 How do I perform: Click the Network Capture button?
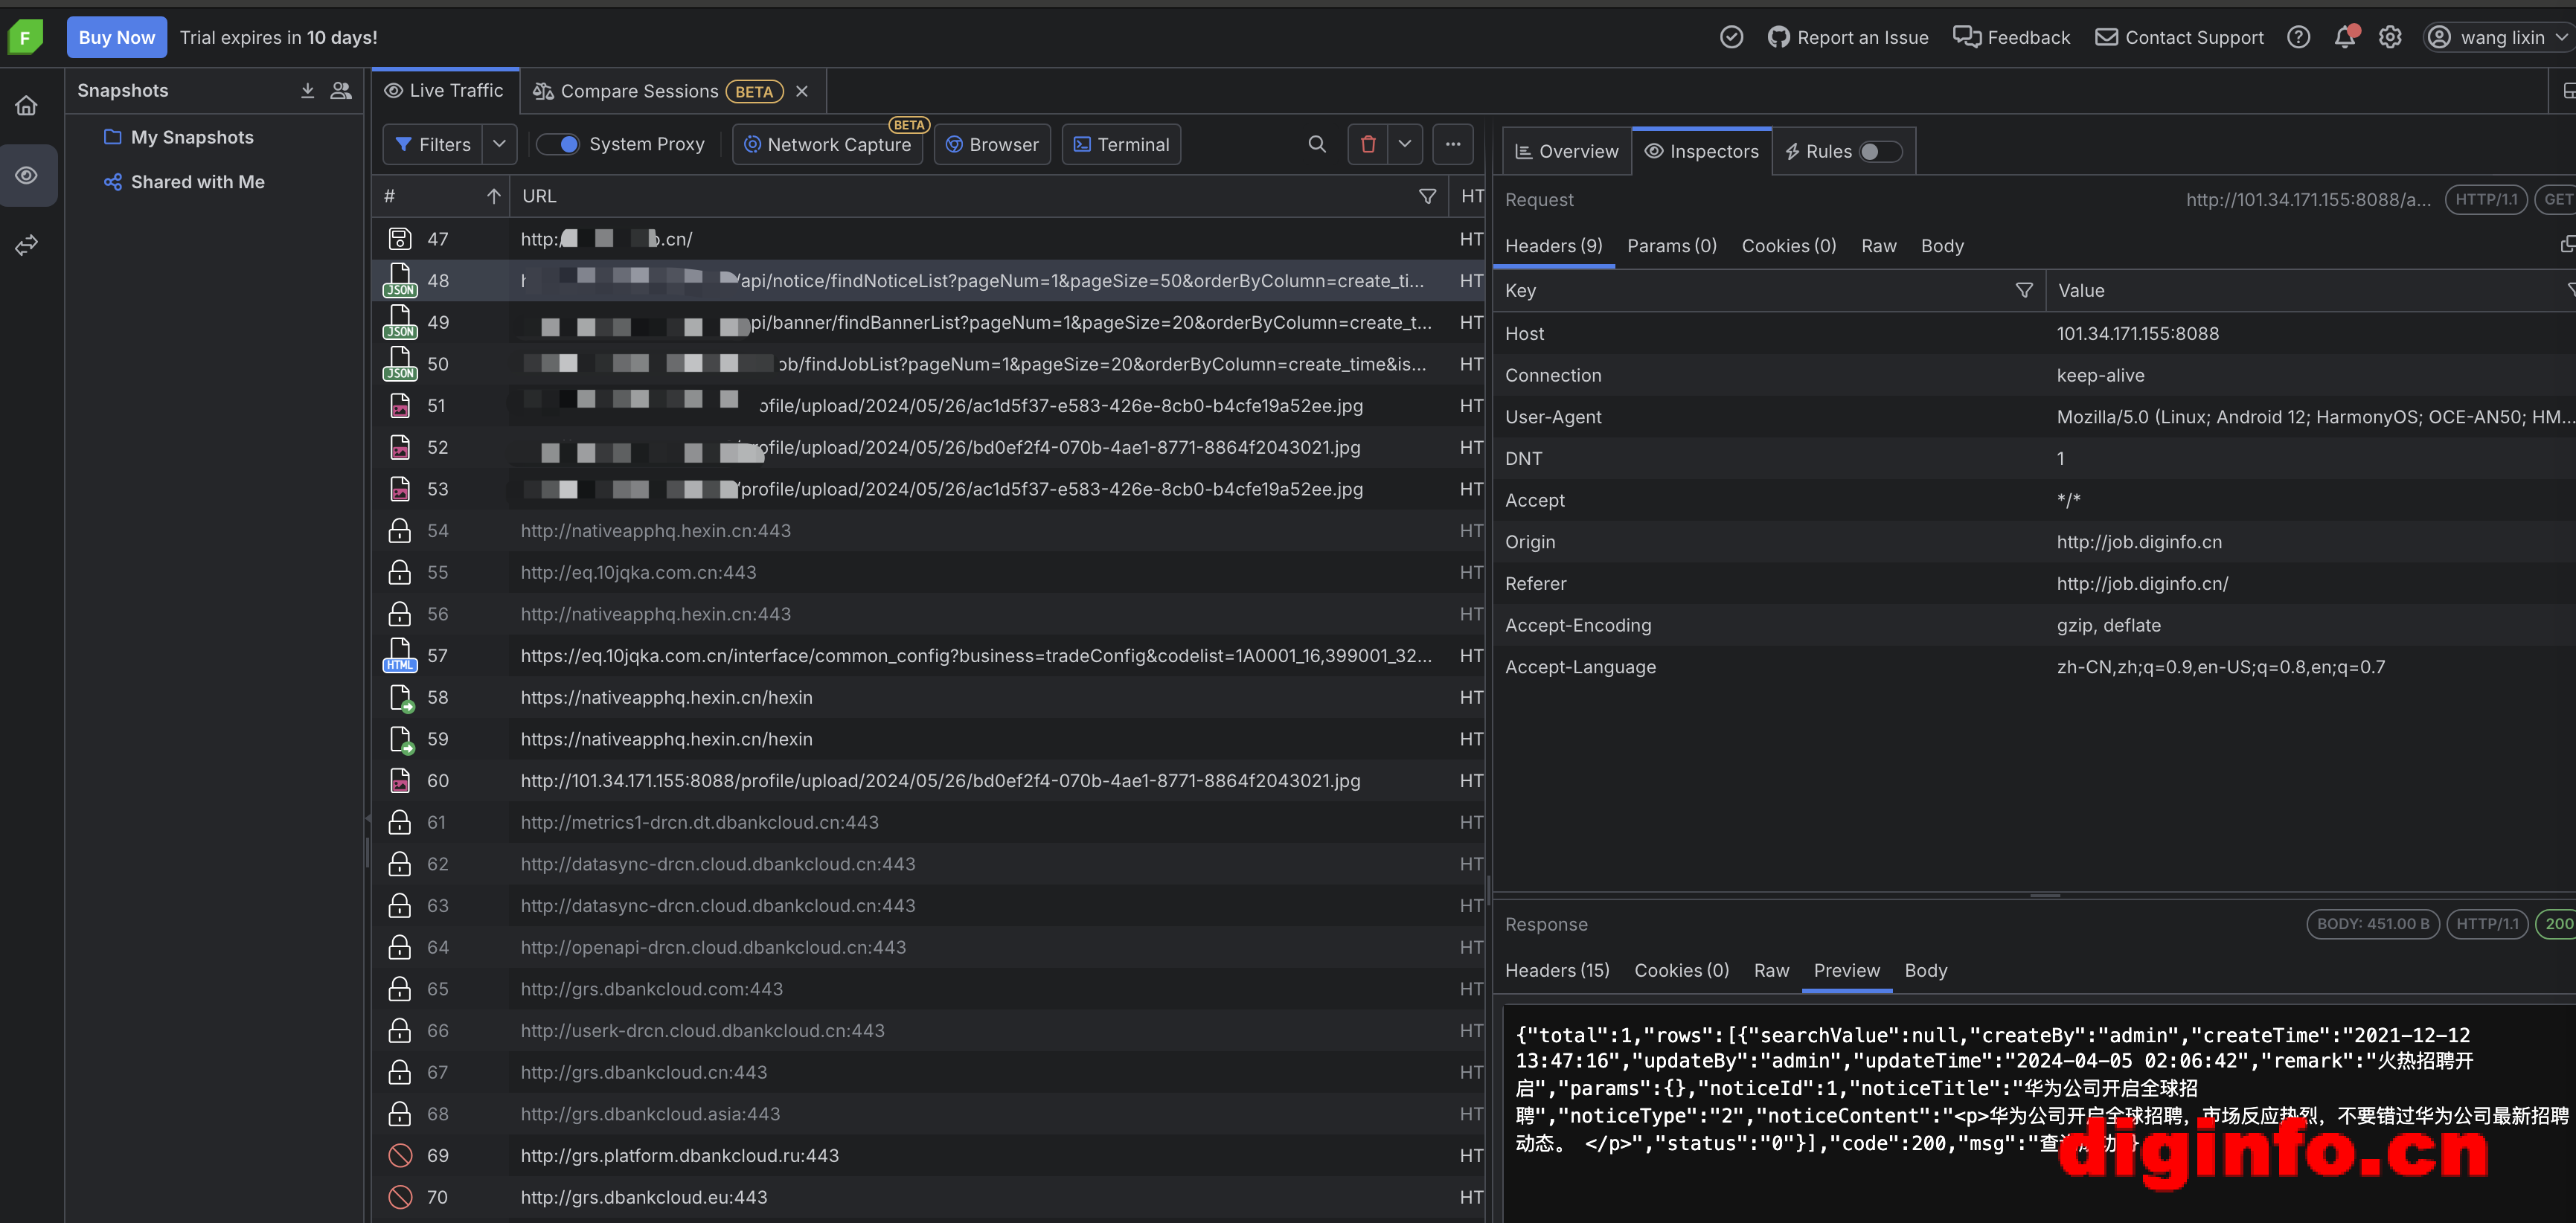[x=828, y=145]
